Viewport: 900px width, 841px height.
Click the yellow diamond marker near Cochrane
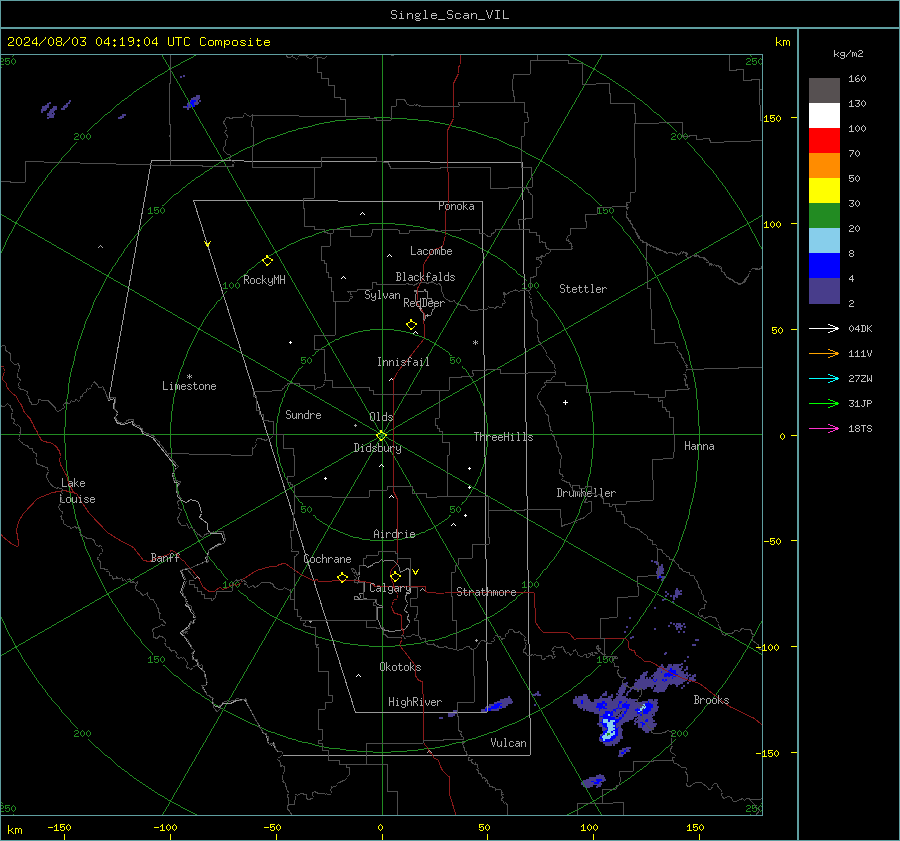tap(342, 578)
